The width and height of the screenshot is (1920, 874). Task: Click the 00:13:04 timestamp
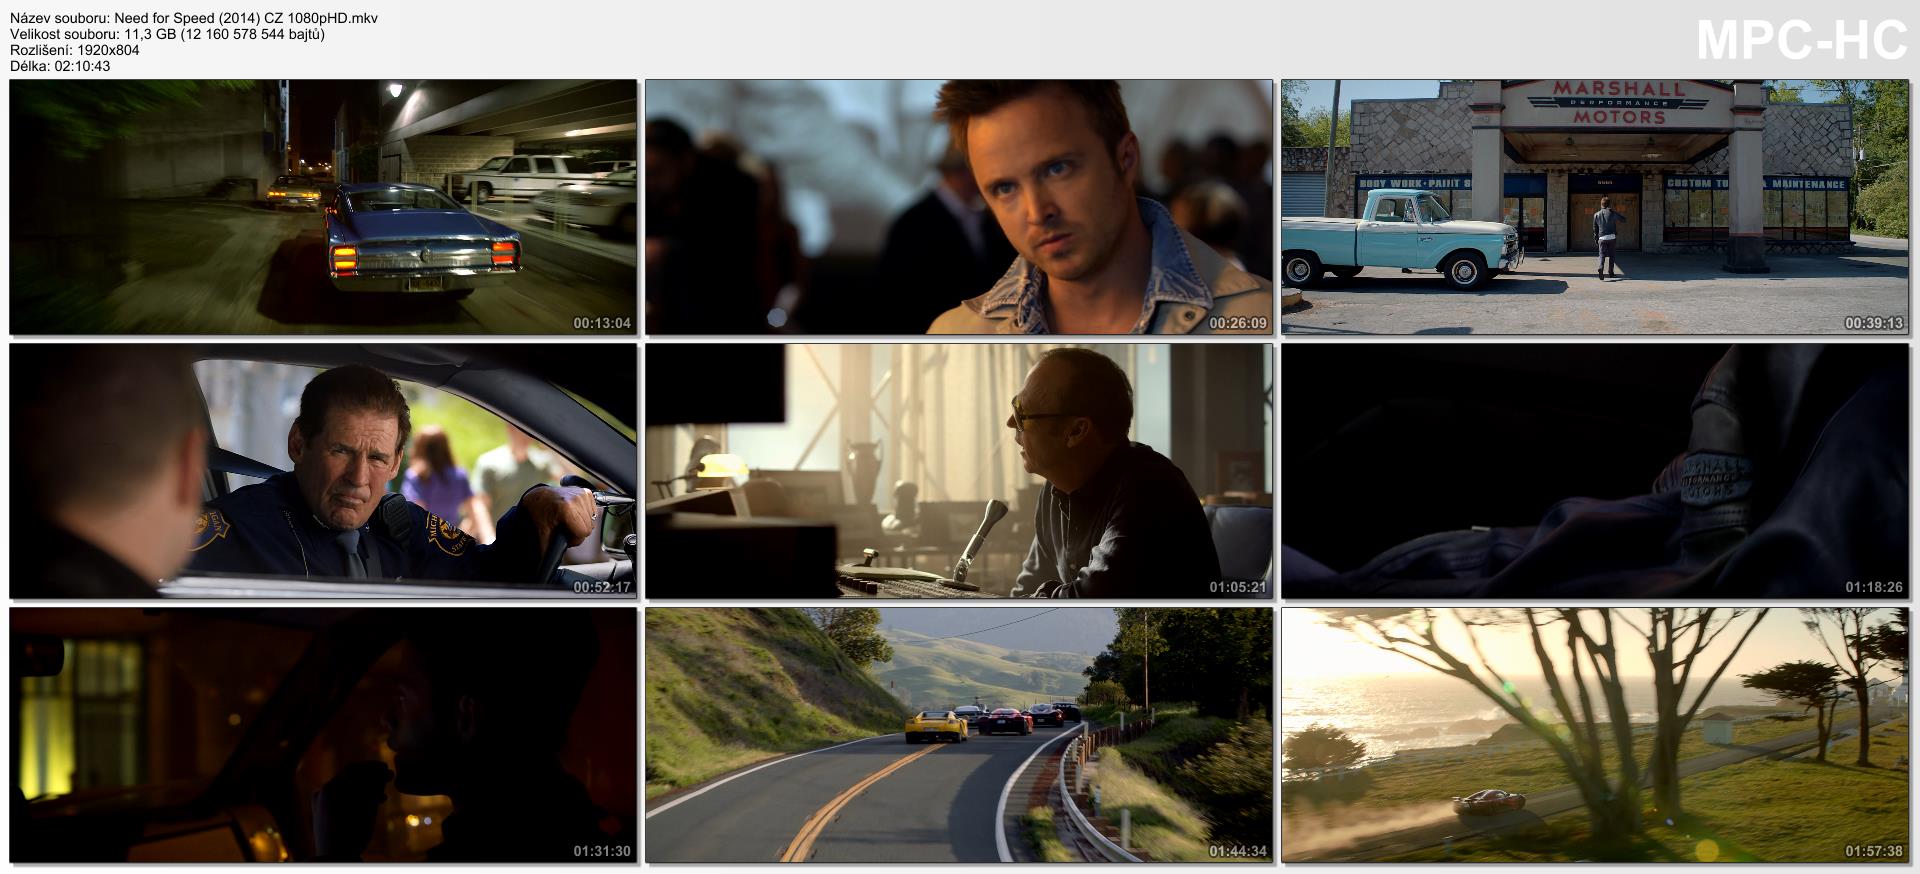click(x=602, y=324)
